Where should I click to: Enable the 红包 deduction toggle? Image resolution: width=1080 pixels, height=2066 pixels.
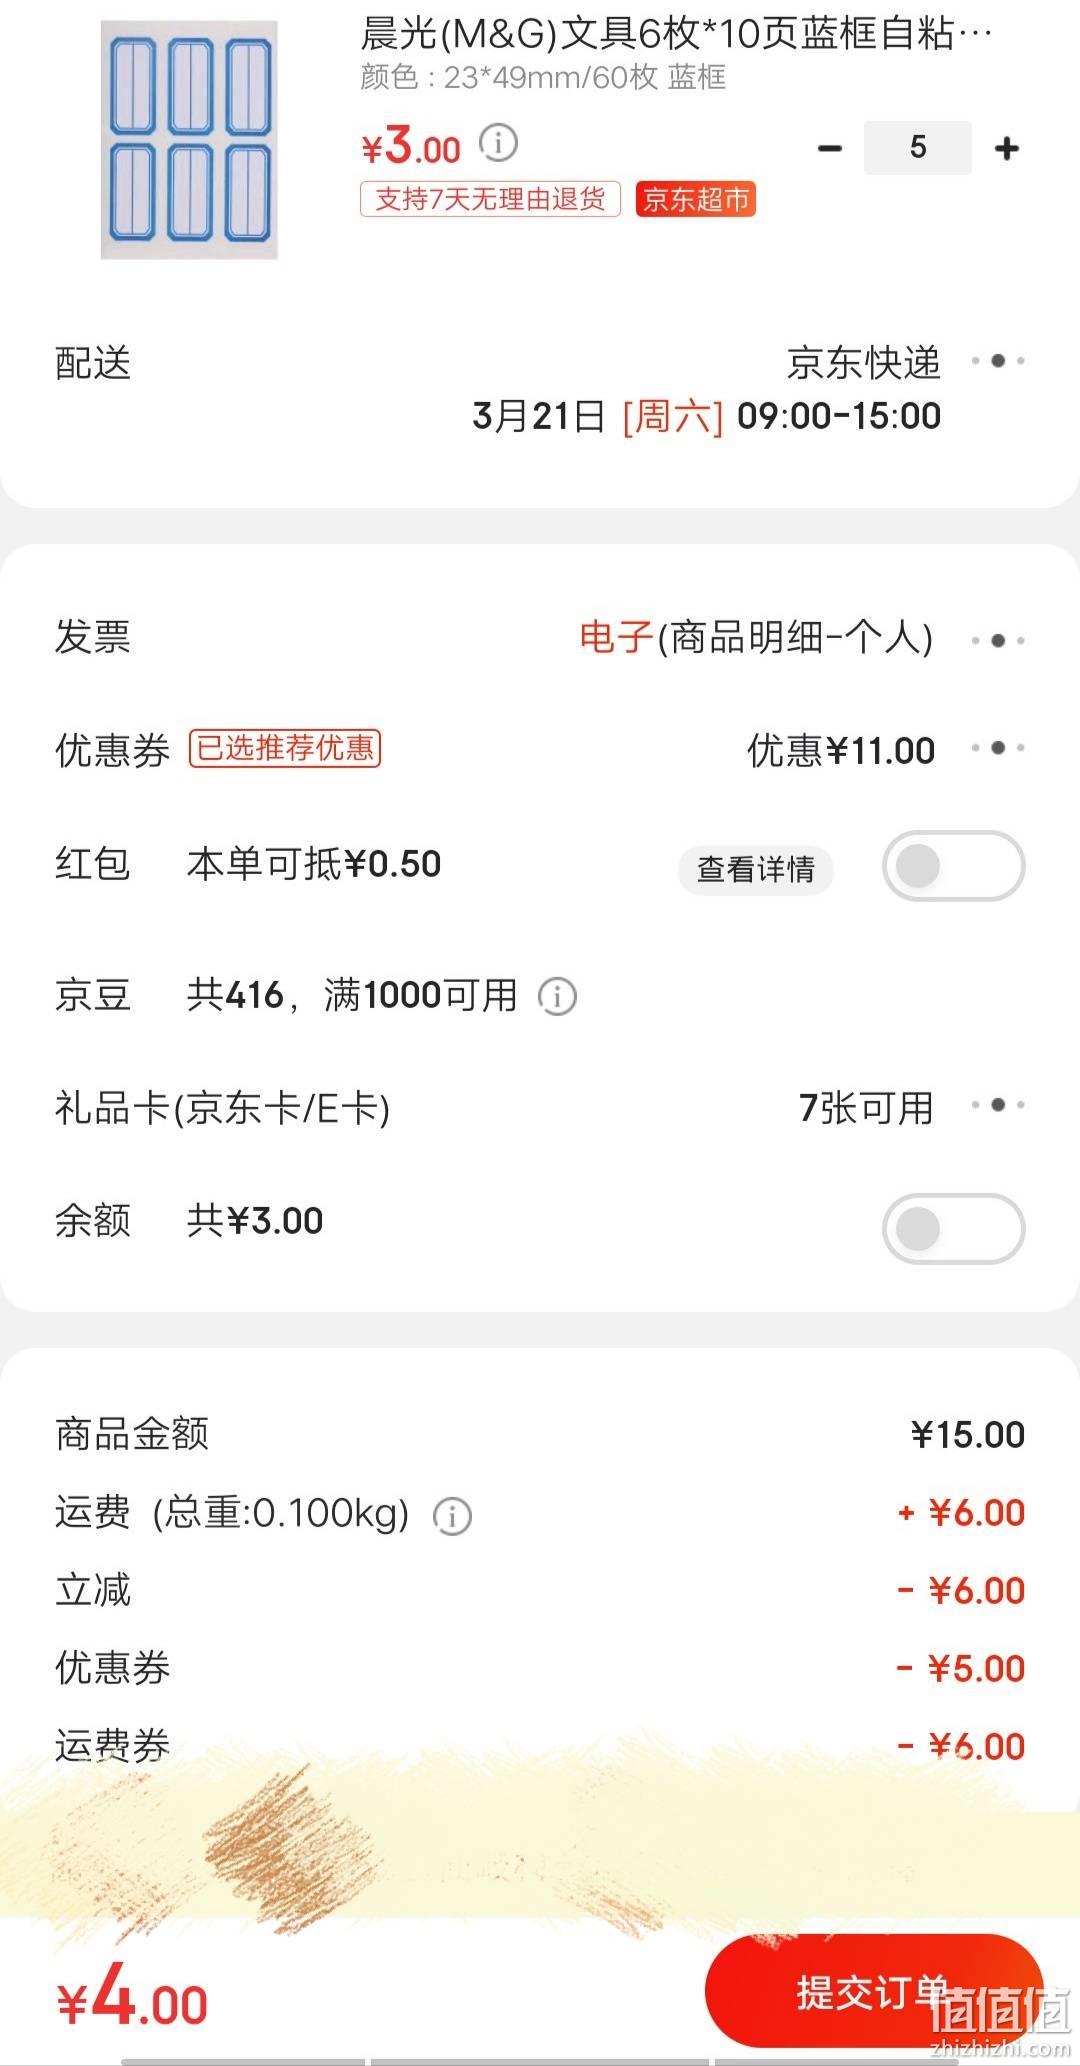click(953, 866)
